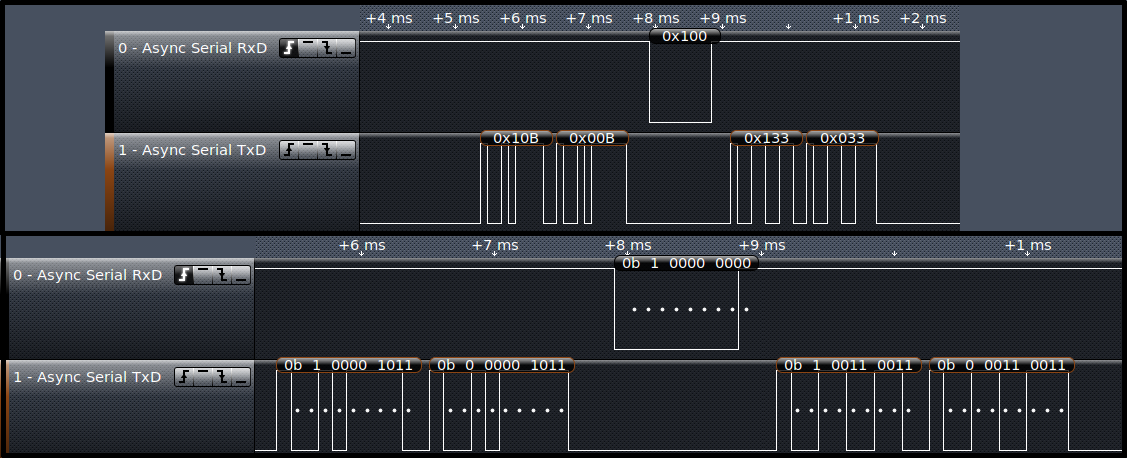Click the +6 ms marker in lower binary panel
1127x458 pixels.
click(x=362, y=246)
